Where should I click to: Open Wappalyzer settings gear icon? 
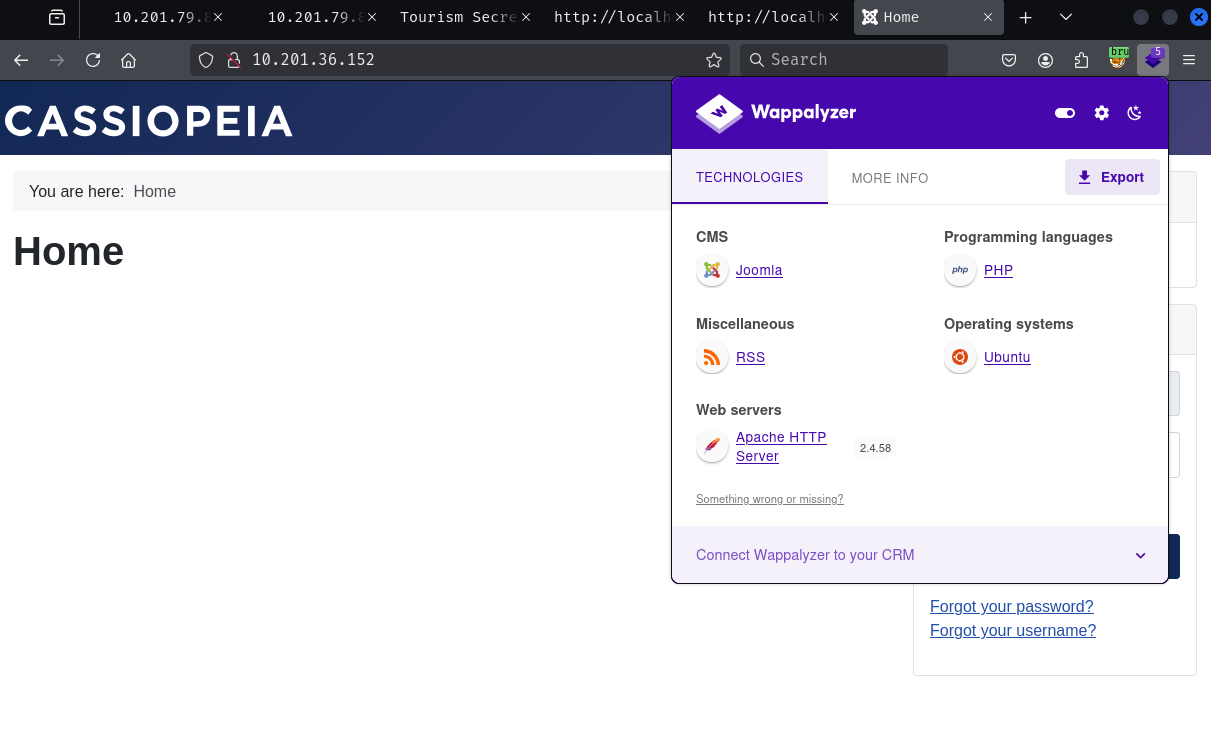click(1101, 113)
